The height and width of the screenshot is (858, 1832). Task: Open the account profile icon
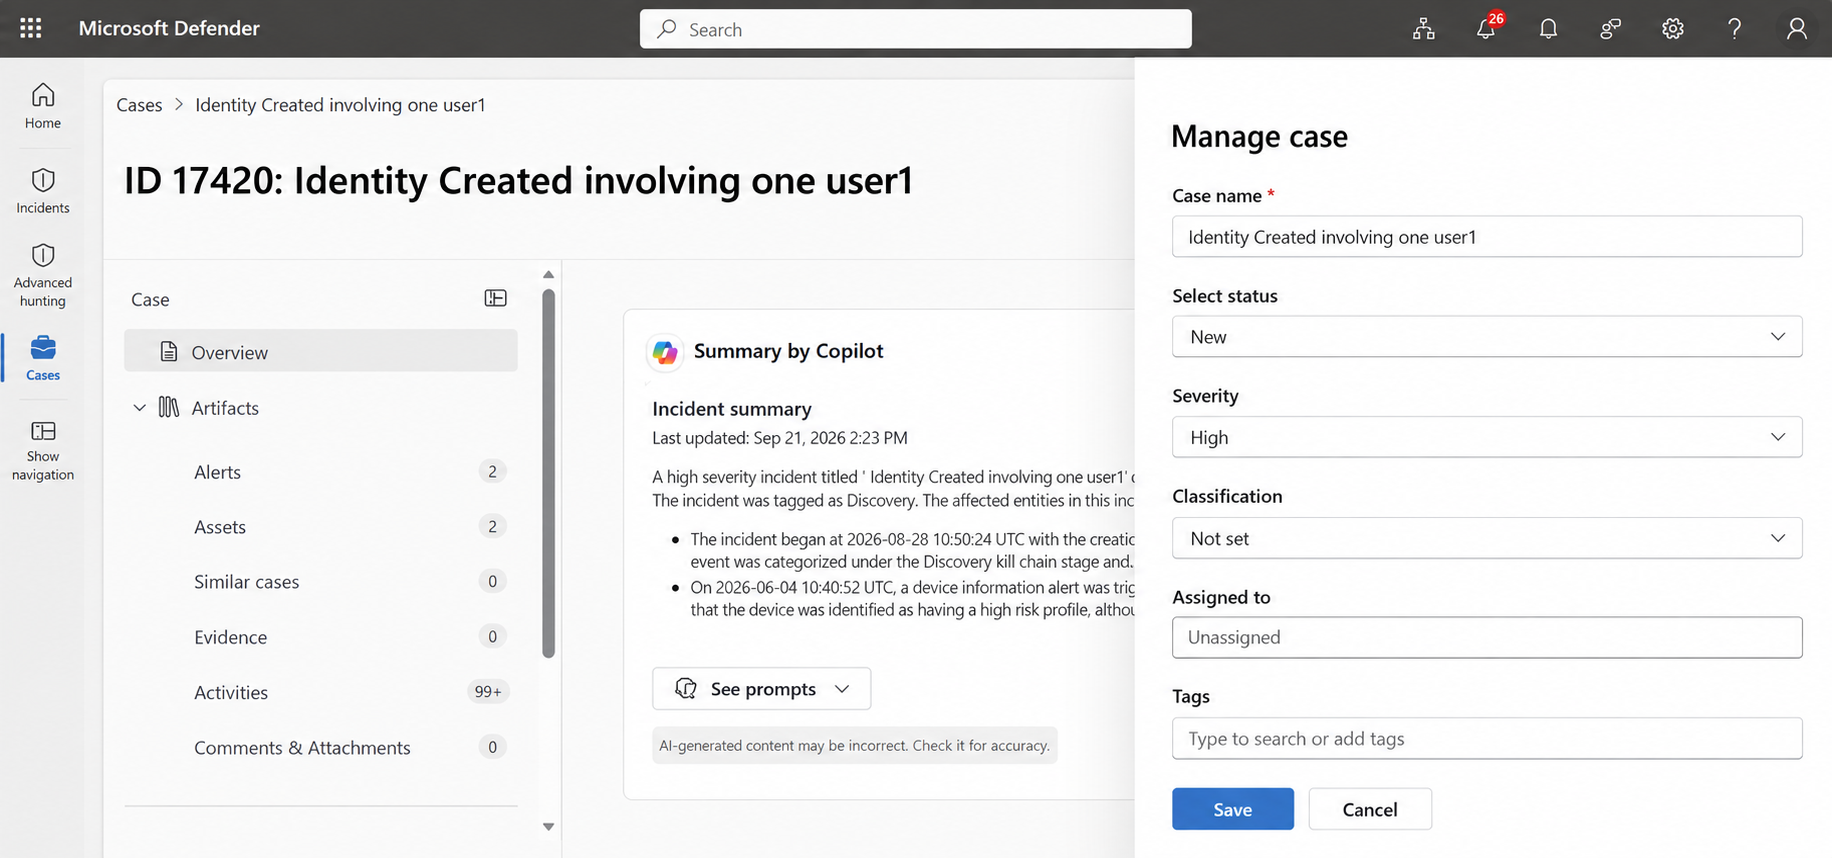coord(1797,29)
